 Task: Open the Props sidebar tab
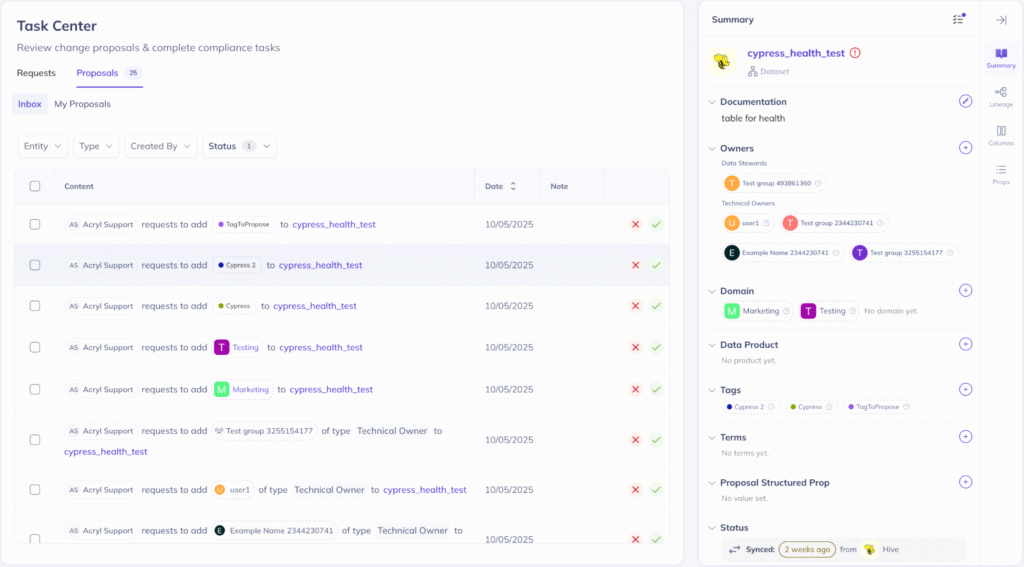[x=1000, y=174]
